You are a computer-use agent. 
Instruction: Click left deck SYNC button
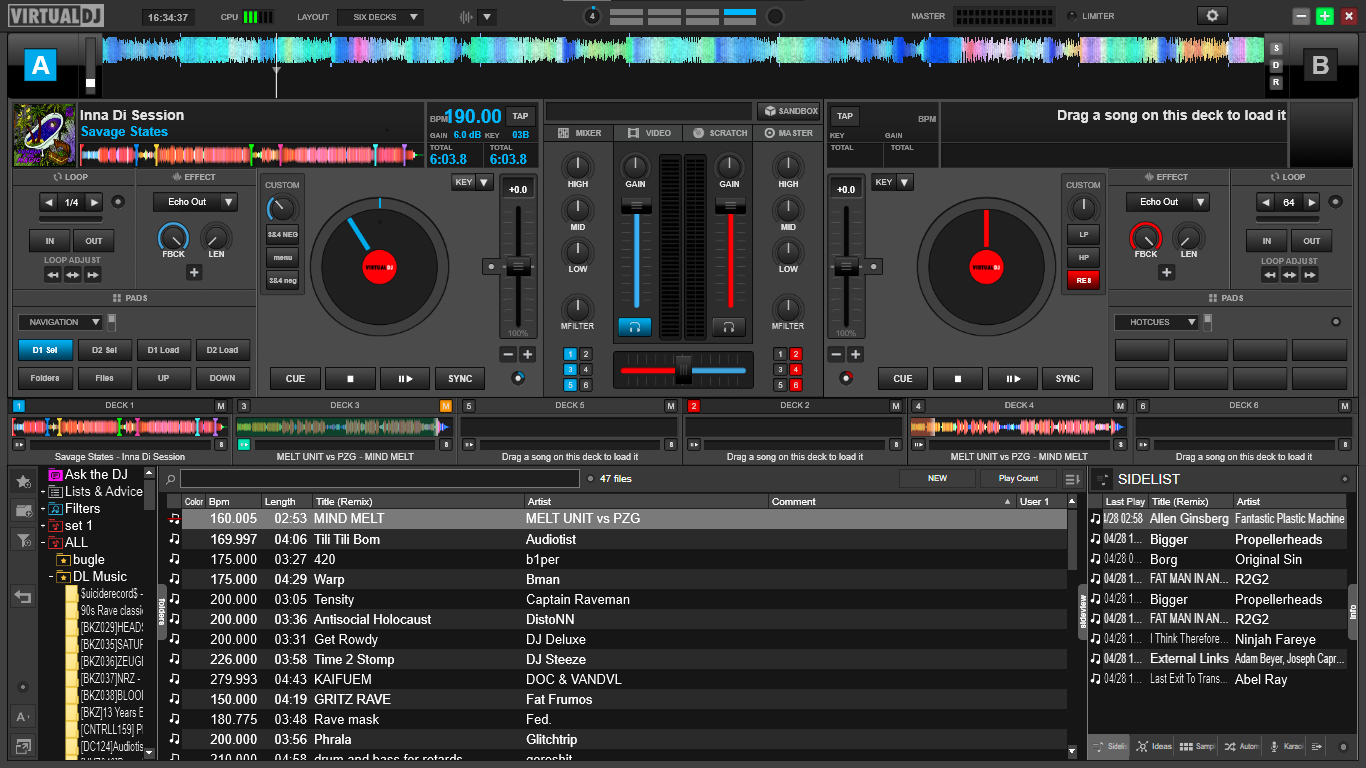coord(460,379)
